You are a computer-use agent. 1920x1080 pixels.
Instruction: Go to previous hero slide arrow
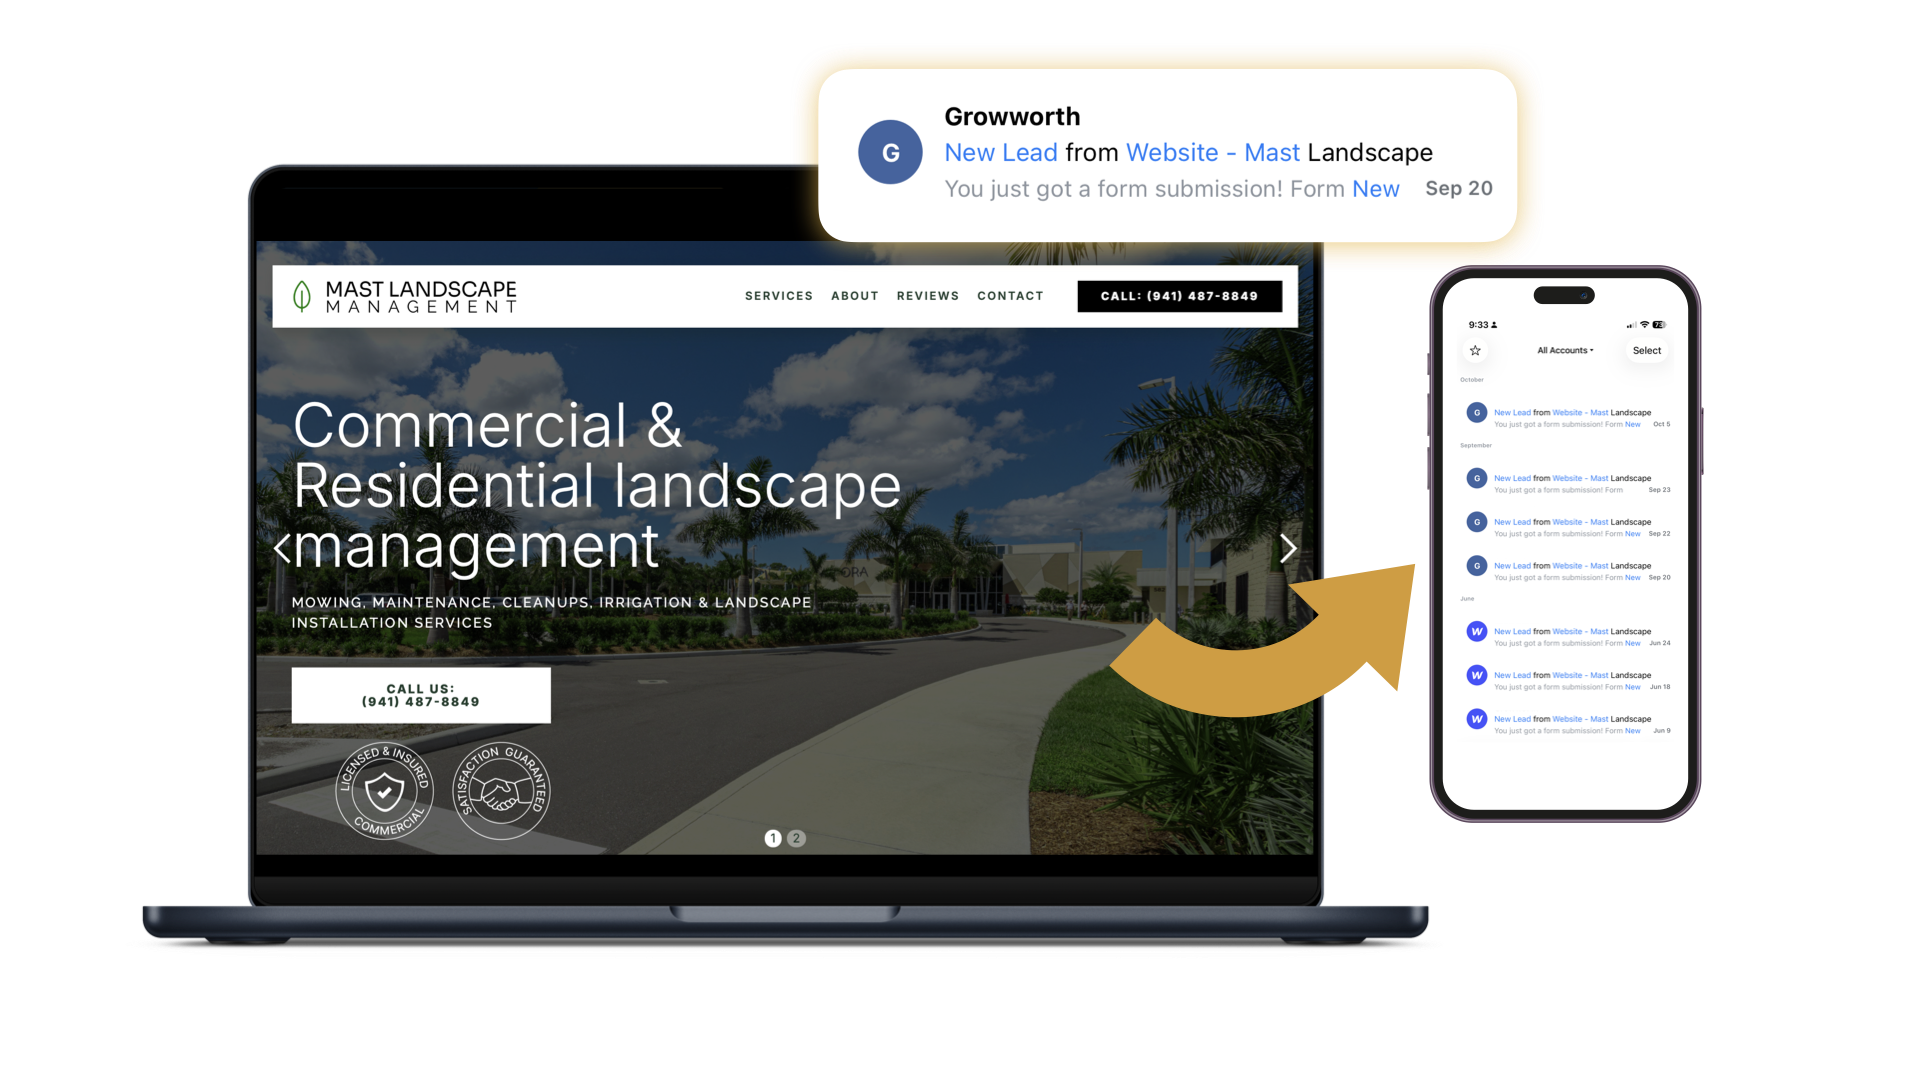[x=282, y=548]
